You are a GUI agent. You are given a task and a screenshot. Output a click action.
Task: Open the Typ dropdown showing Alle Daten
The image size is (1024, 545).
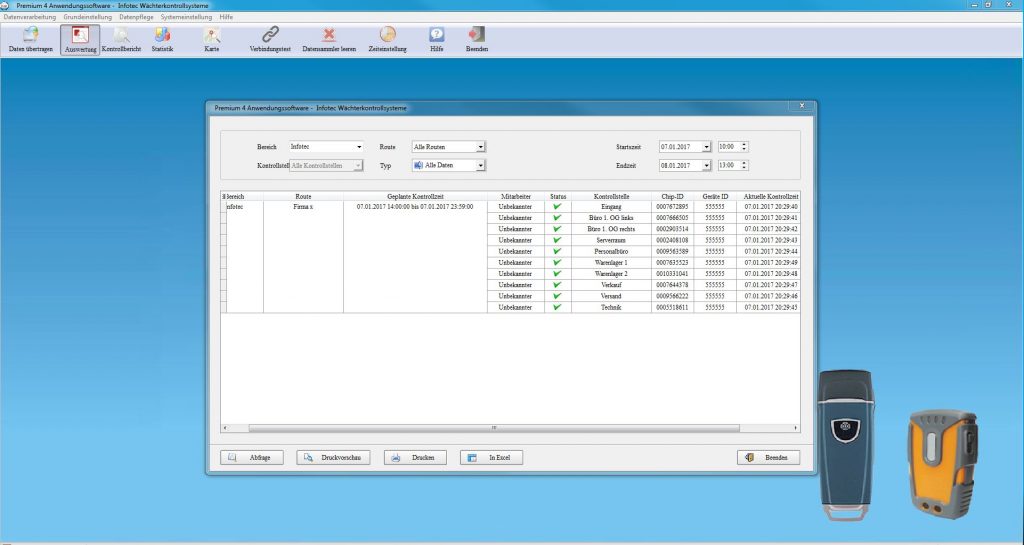[x=480, y=165]
